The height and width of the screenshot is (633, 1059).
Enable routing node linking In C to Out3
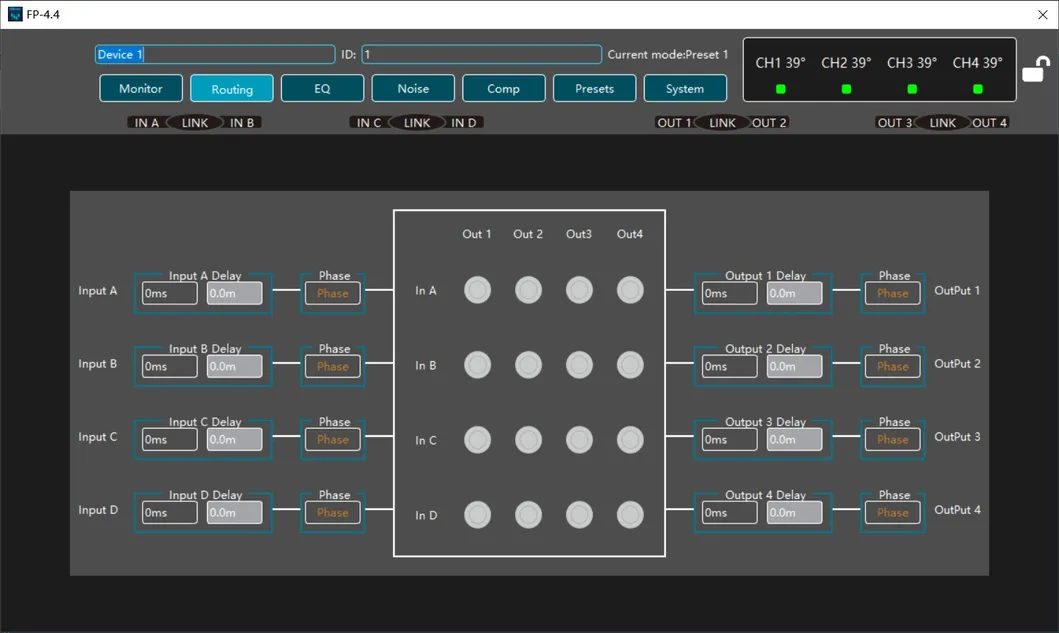tap(579, 439)
